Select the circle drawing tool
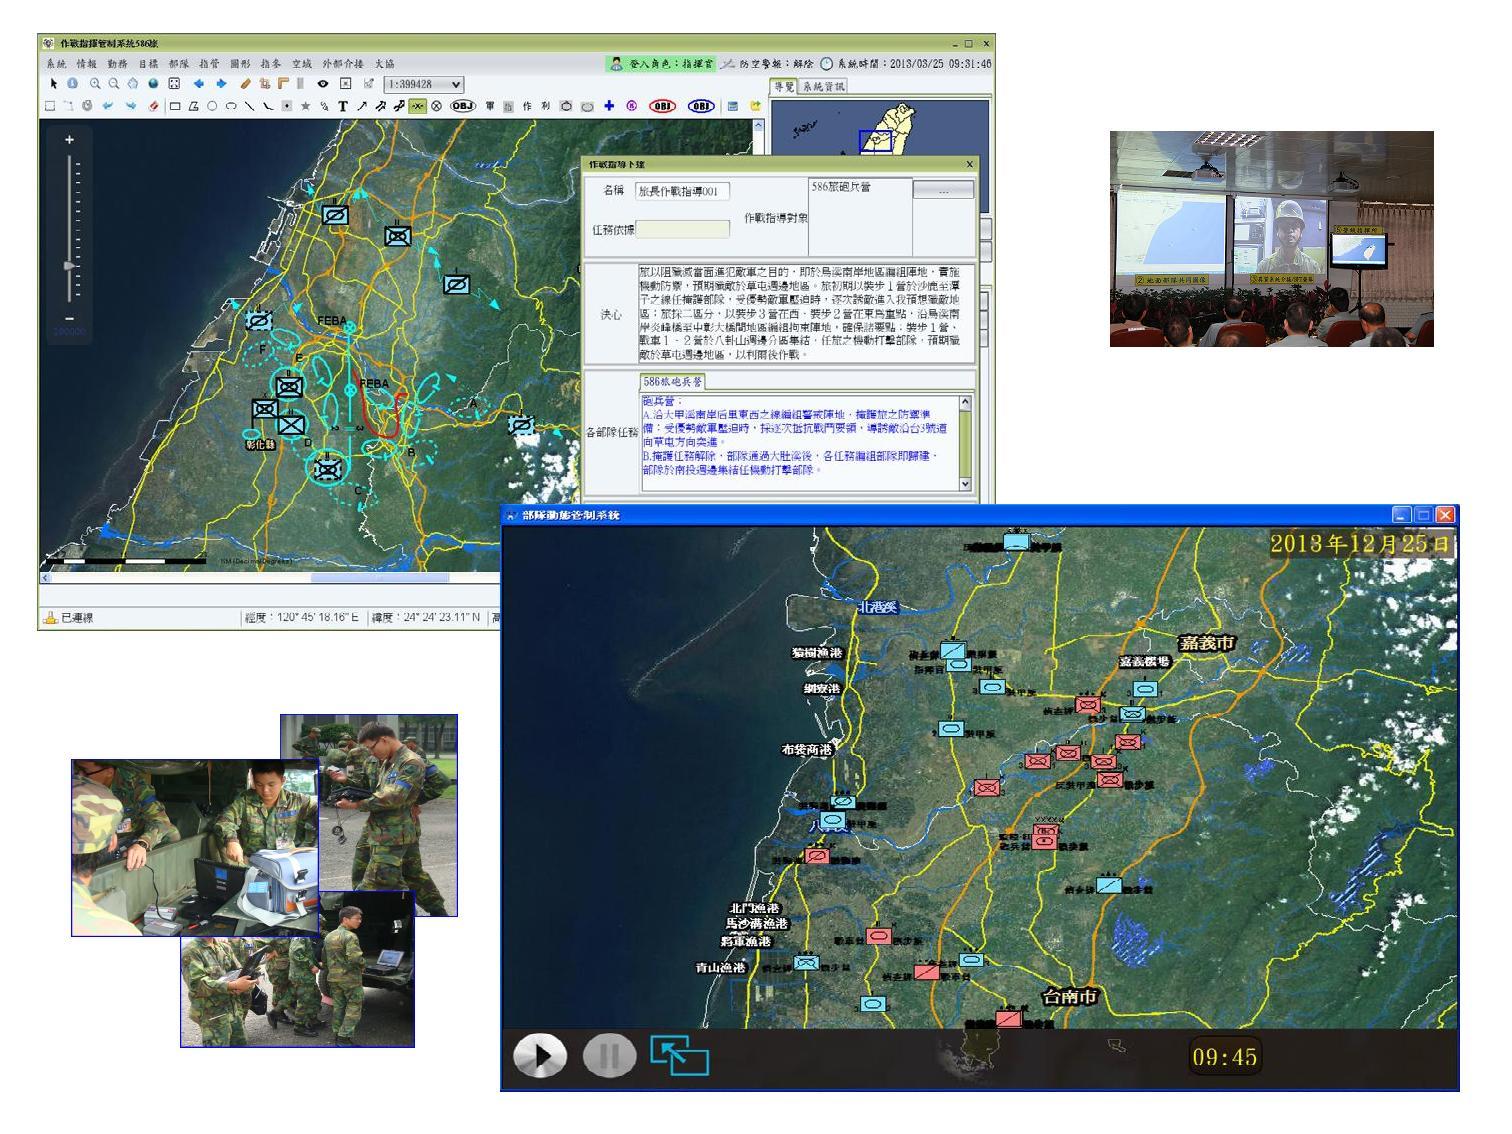This screenshot has height=1134, width=1512. coord(212,106)
